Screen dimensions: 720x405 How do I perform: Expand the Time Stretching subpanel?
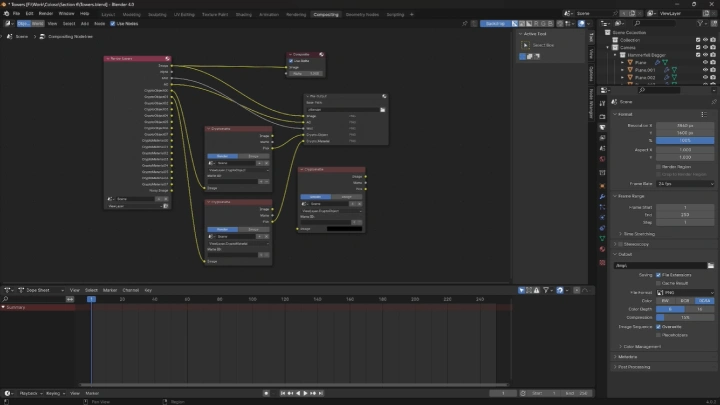coord(621,234)
